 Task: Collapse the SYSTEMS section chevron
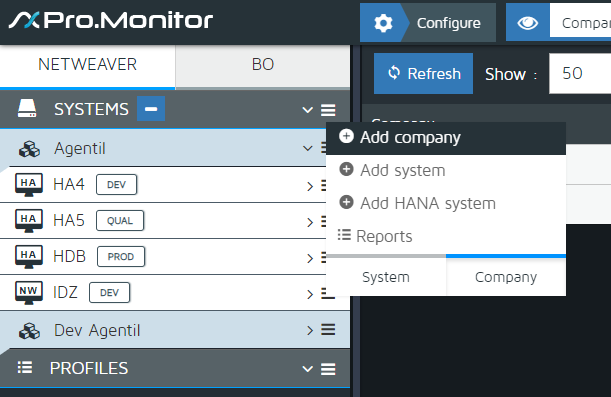307,110
